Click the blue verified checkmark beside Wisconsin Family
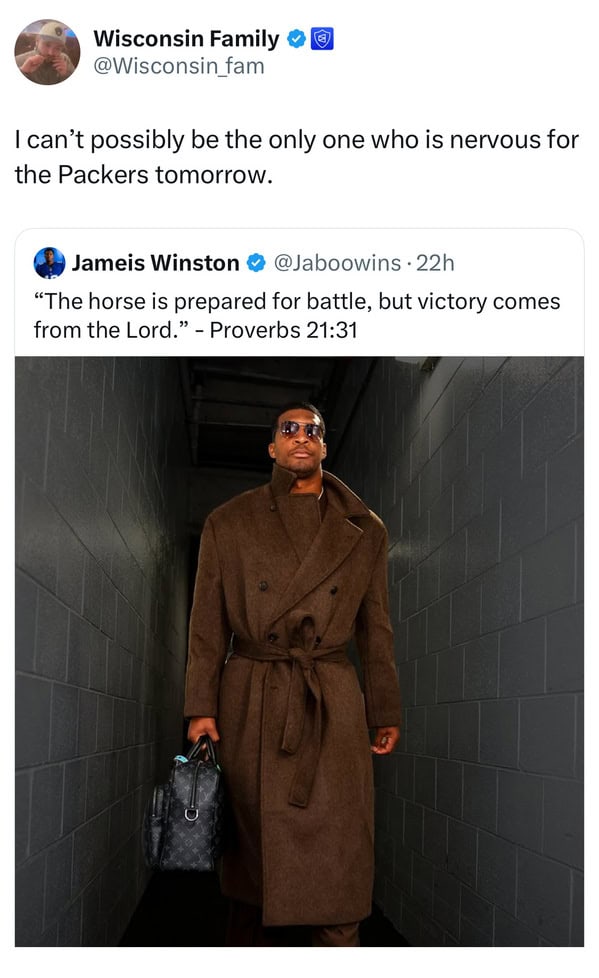Screen dimensions: 599x978 click(296, 39)
